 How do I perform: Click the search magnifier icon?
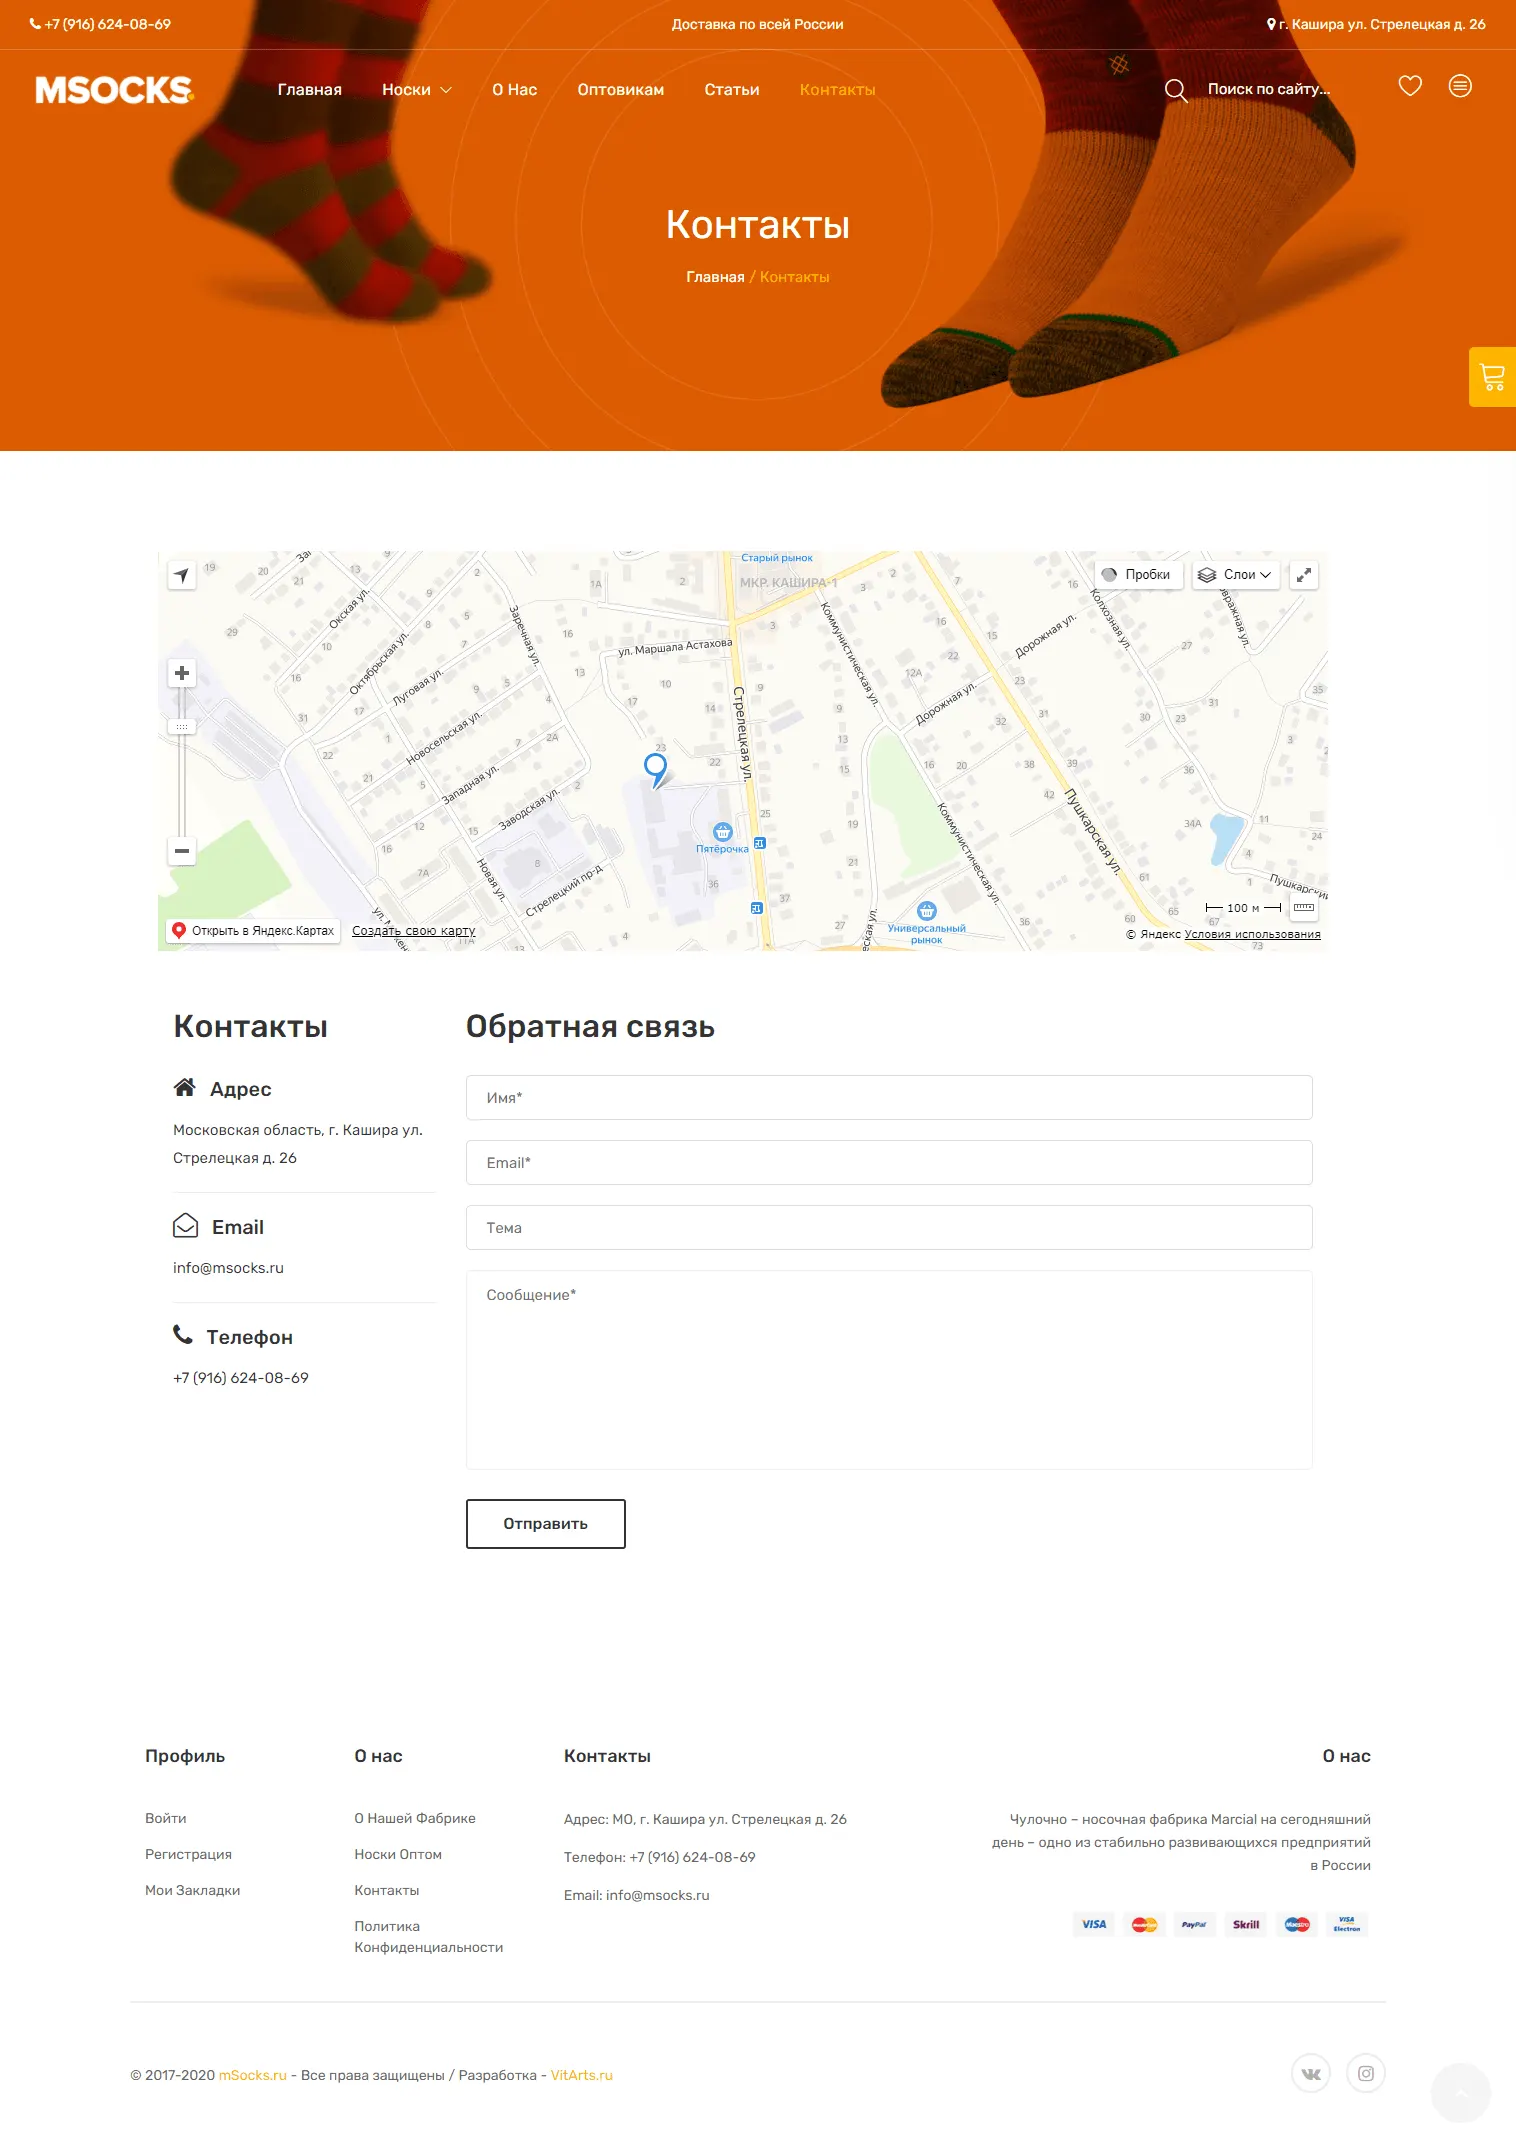click(1175, 90)
